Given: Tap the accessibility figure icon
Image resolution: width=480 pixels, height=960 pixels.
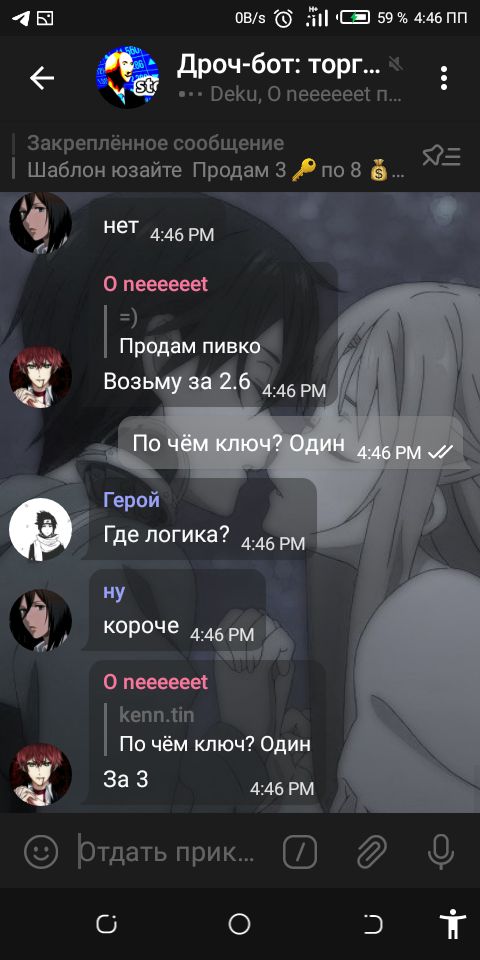Looking at the screenshot, I should [x=452, y=924].
